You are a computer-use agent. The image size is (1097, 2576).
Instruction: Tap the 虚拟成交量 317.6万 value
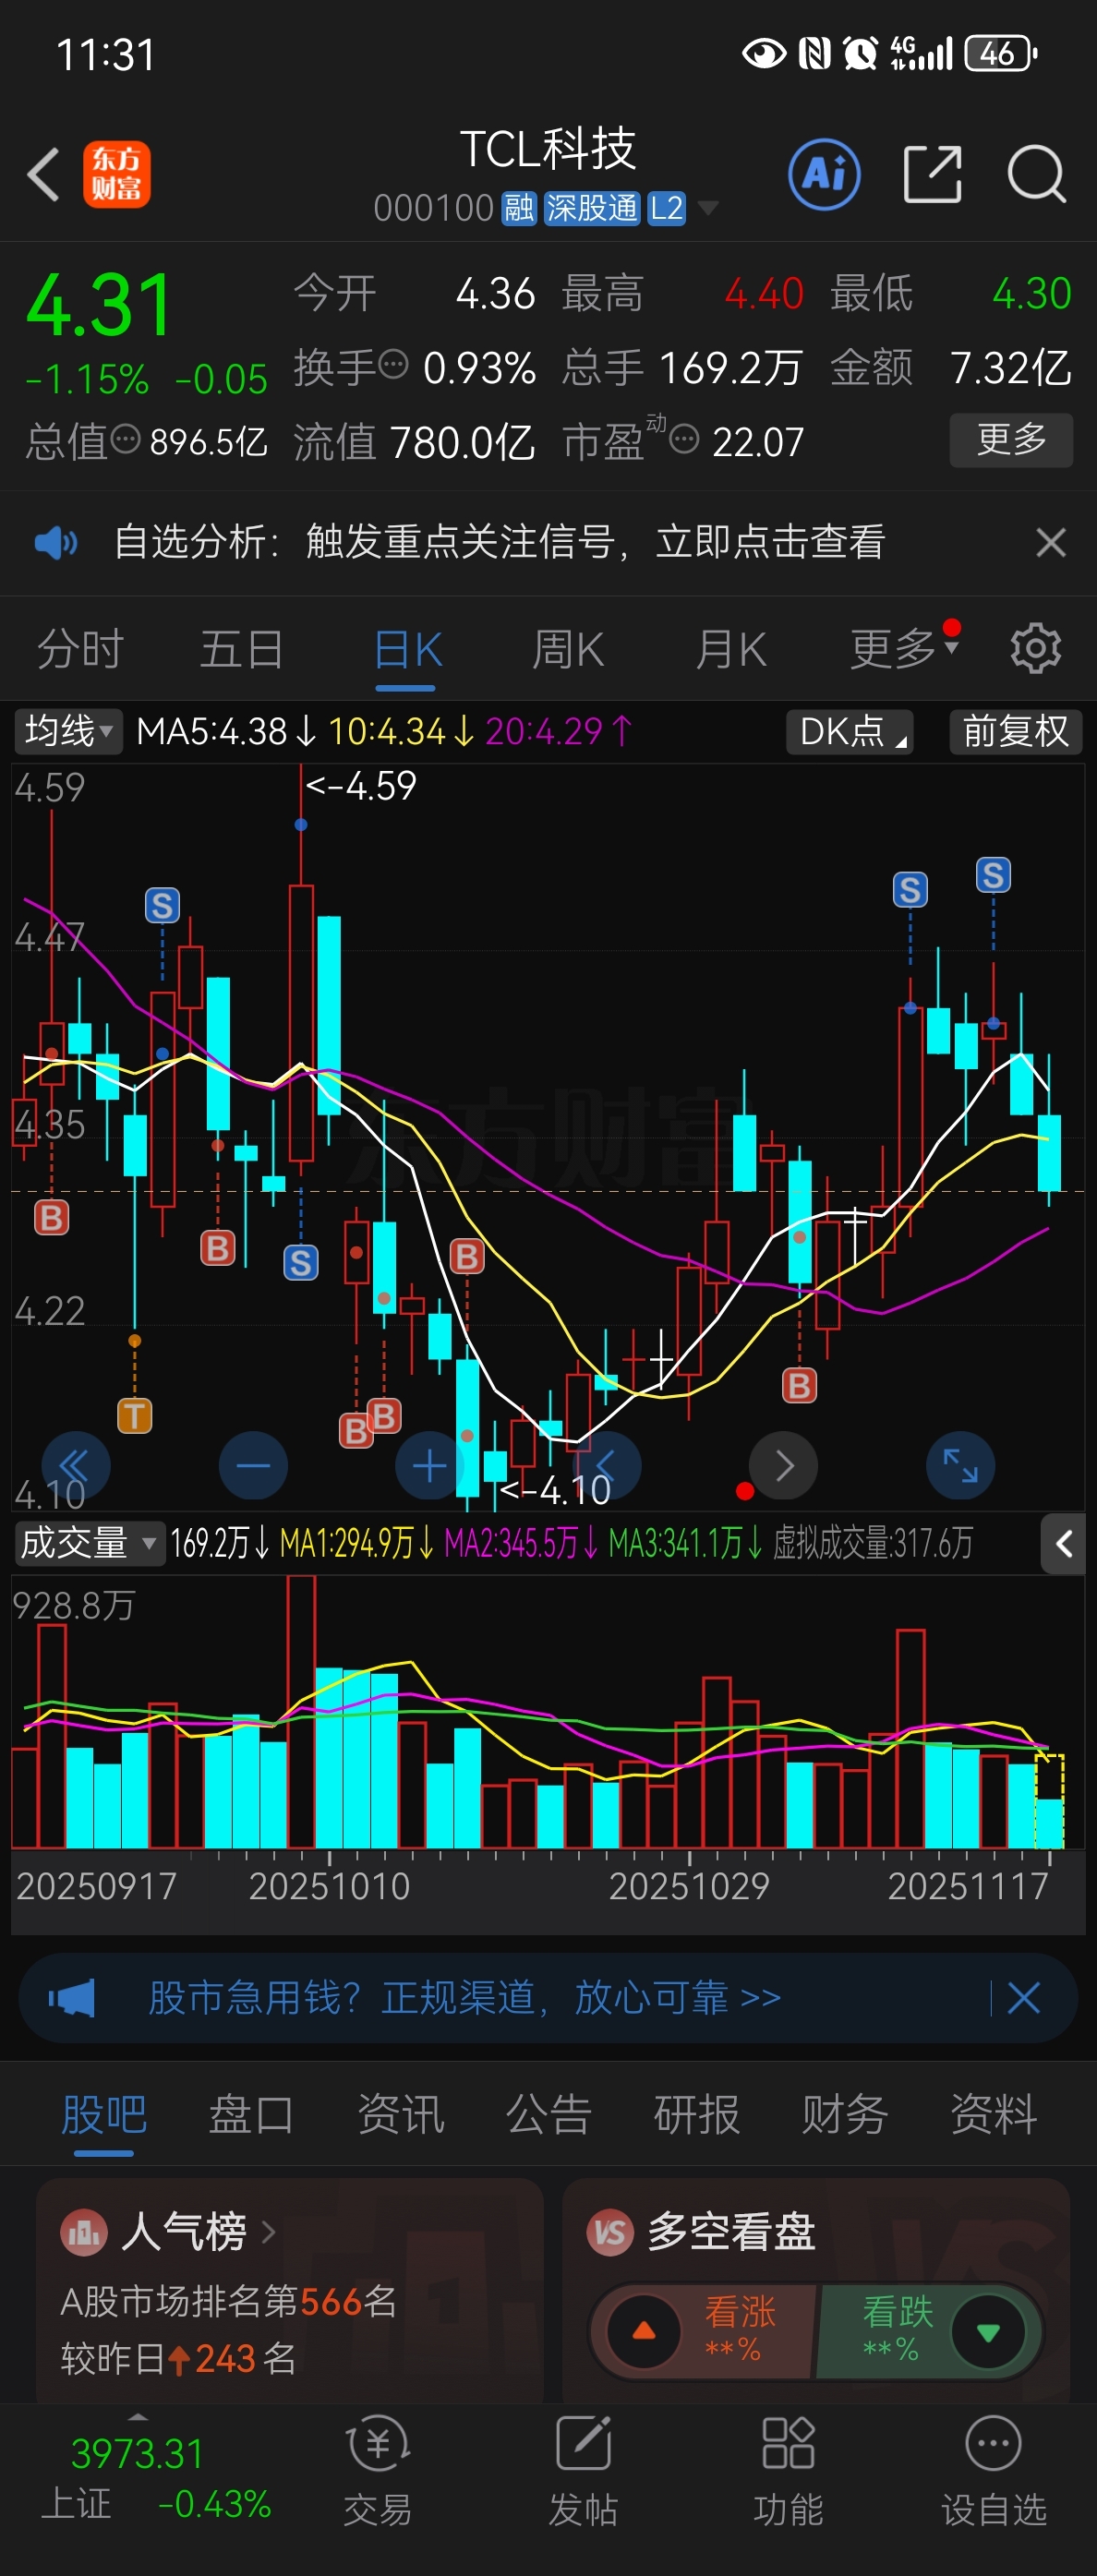point(872,1543)
